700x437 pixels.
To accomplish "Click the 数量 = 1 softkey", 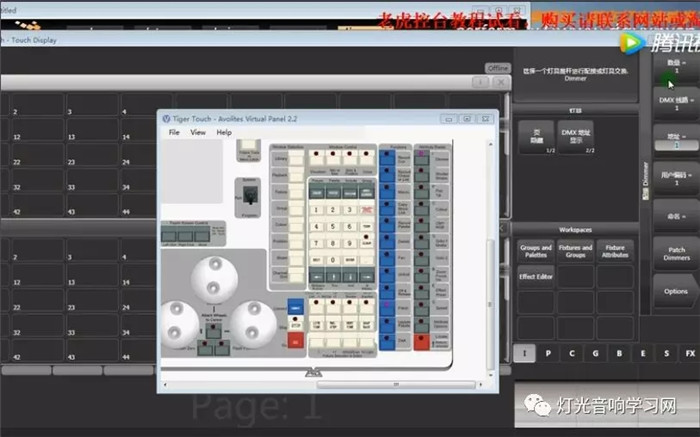I will click(x=676, y=67).
